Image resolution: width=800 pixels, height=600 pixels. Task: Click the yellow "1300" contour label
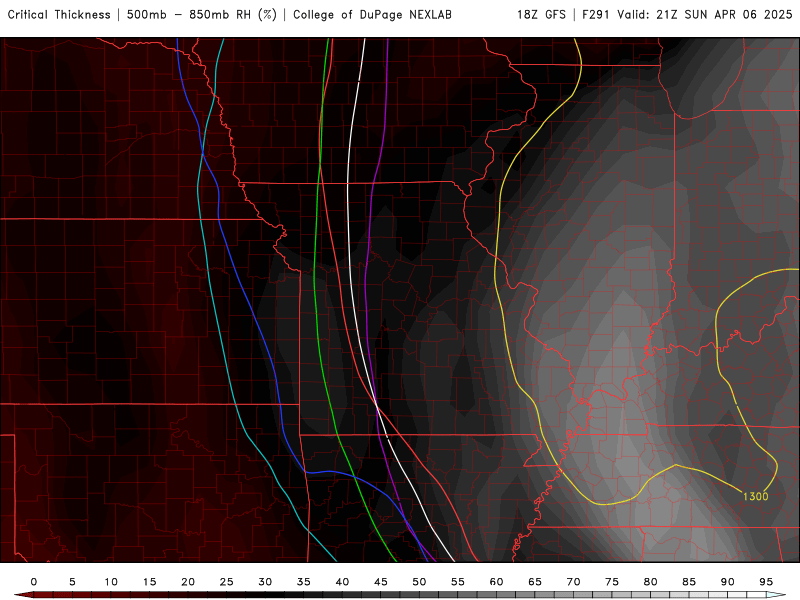pos(755,496)
